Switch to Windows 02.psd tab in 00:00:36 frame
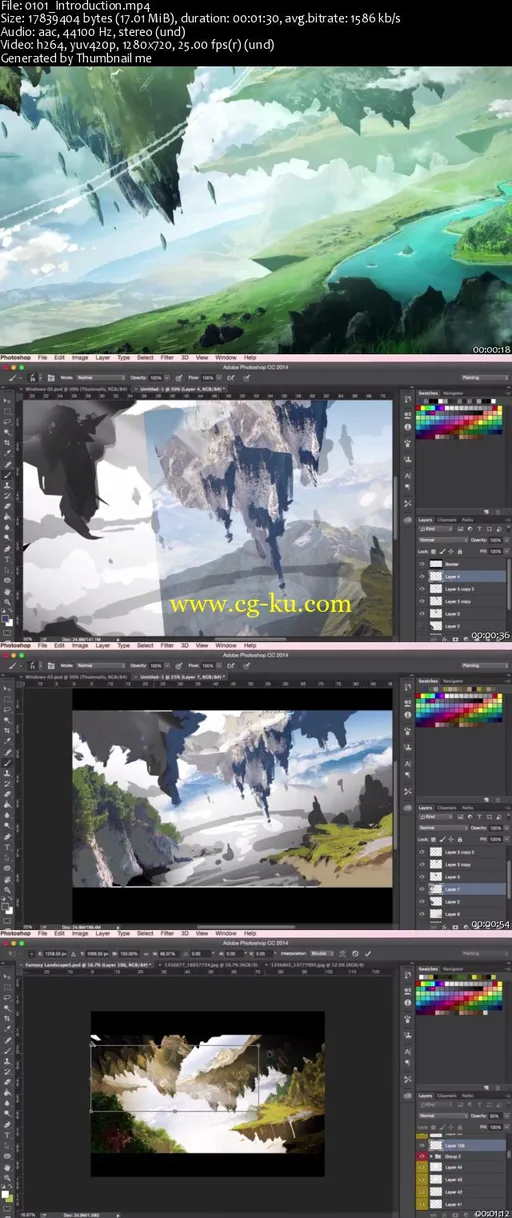 click(x=76, y=389)
